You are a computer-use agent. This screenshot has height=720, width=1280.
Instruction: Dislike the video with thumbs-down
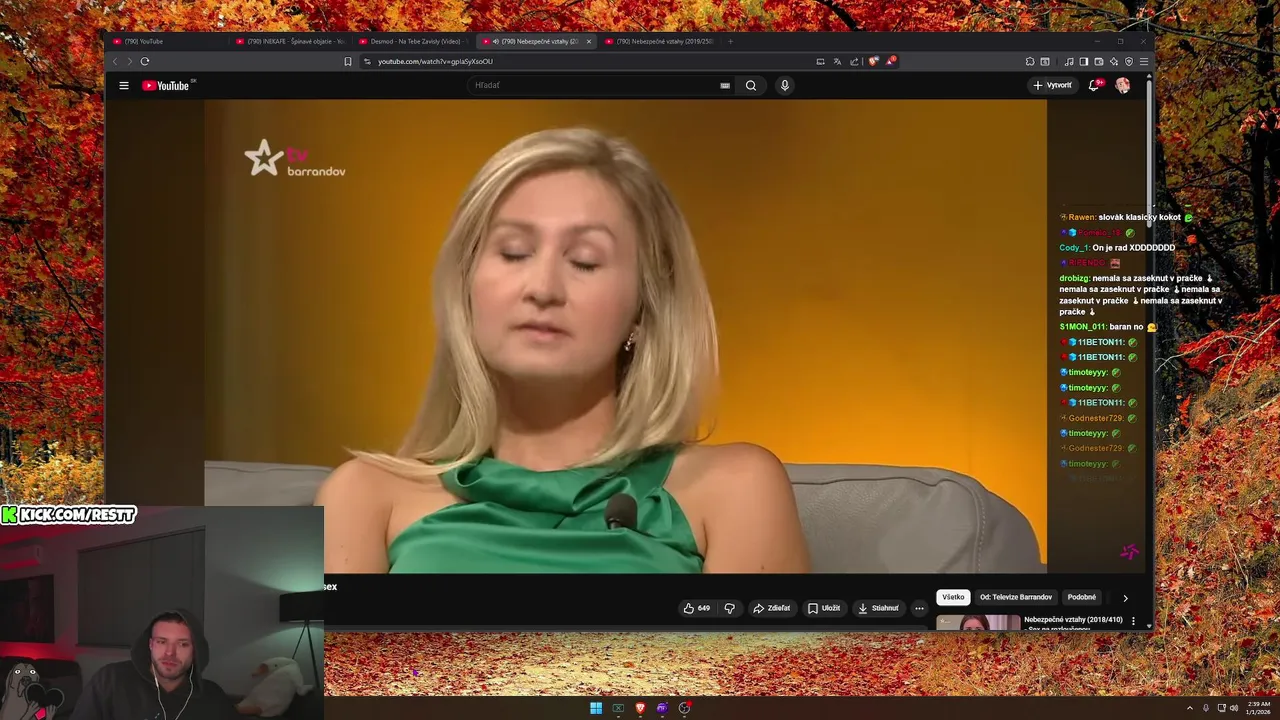tap(729, 608)
